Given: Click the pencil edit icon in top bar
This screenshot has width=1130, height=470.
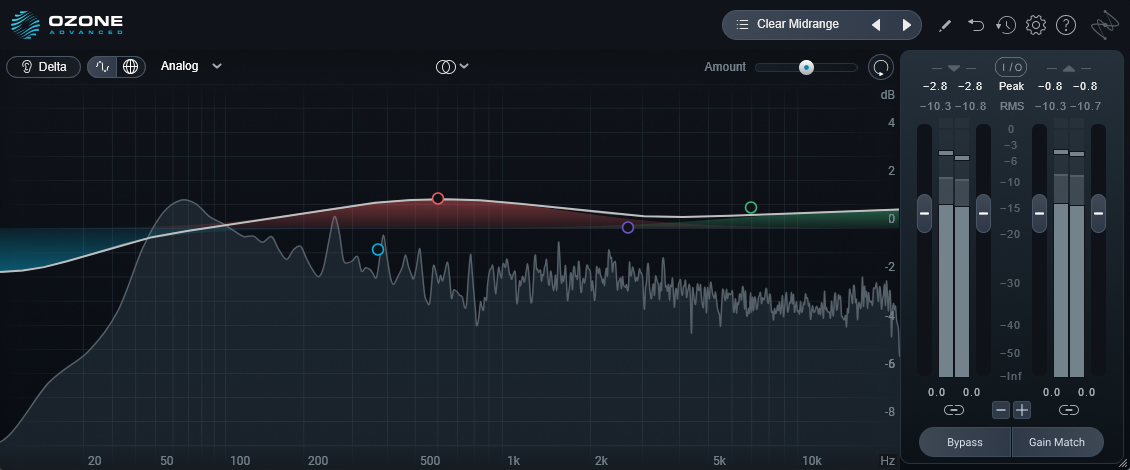Looking at the screenshot, I should [945, 26].
